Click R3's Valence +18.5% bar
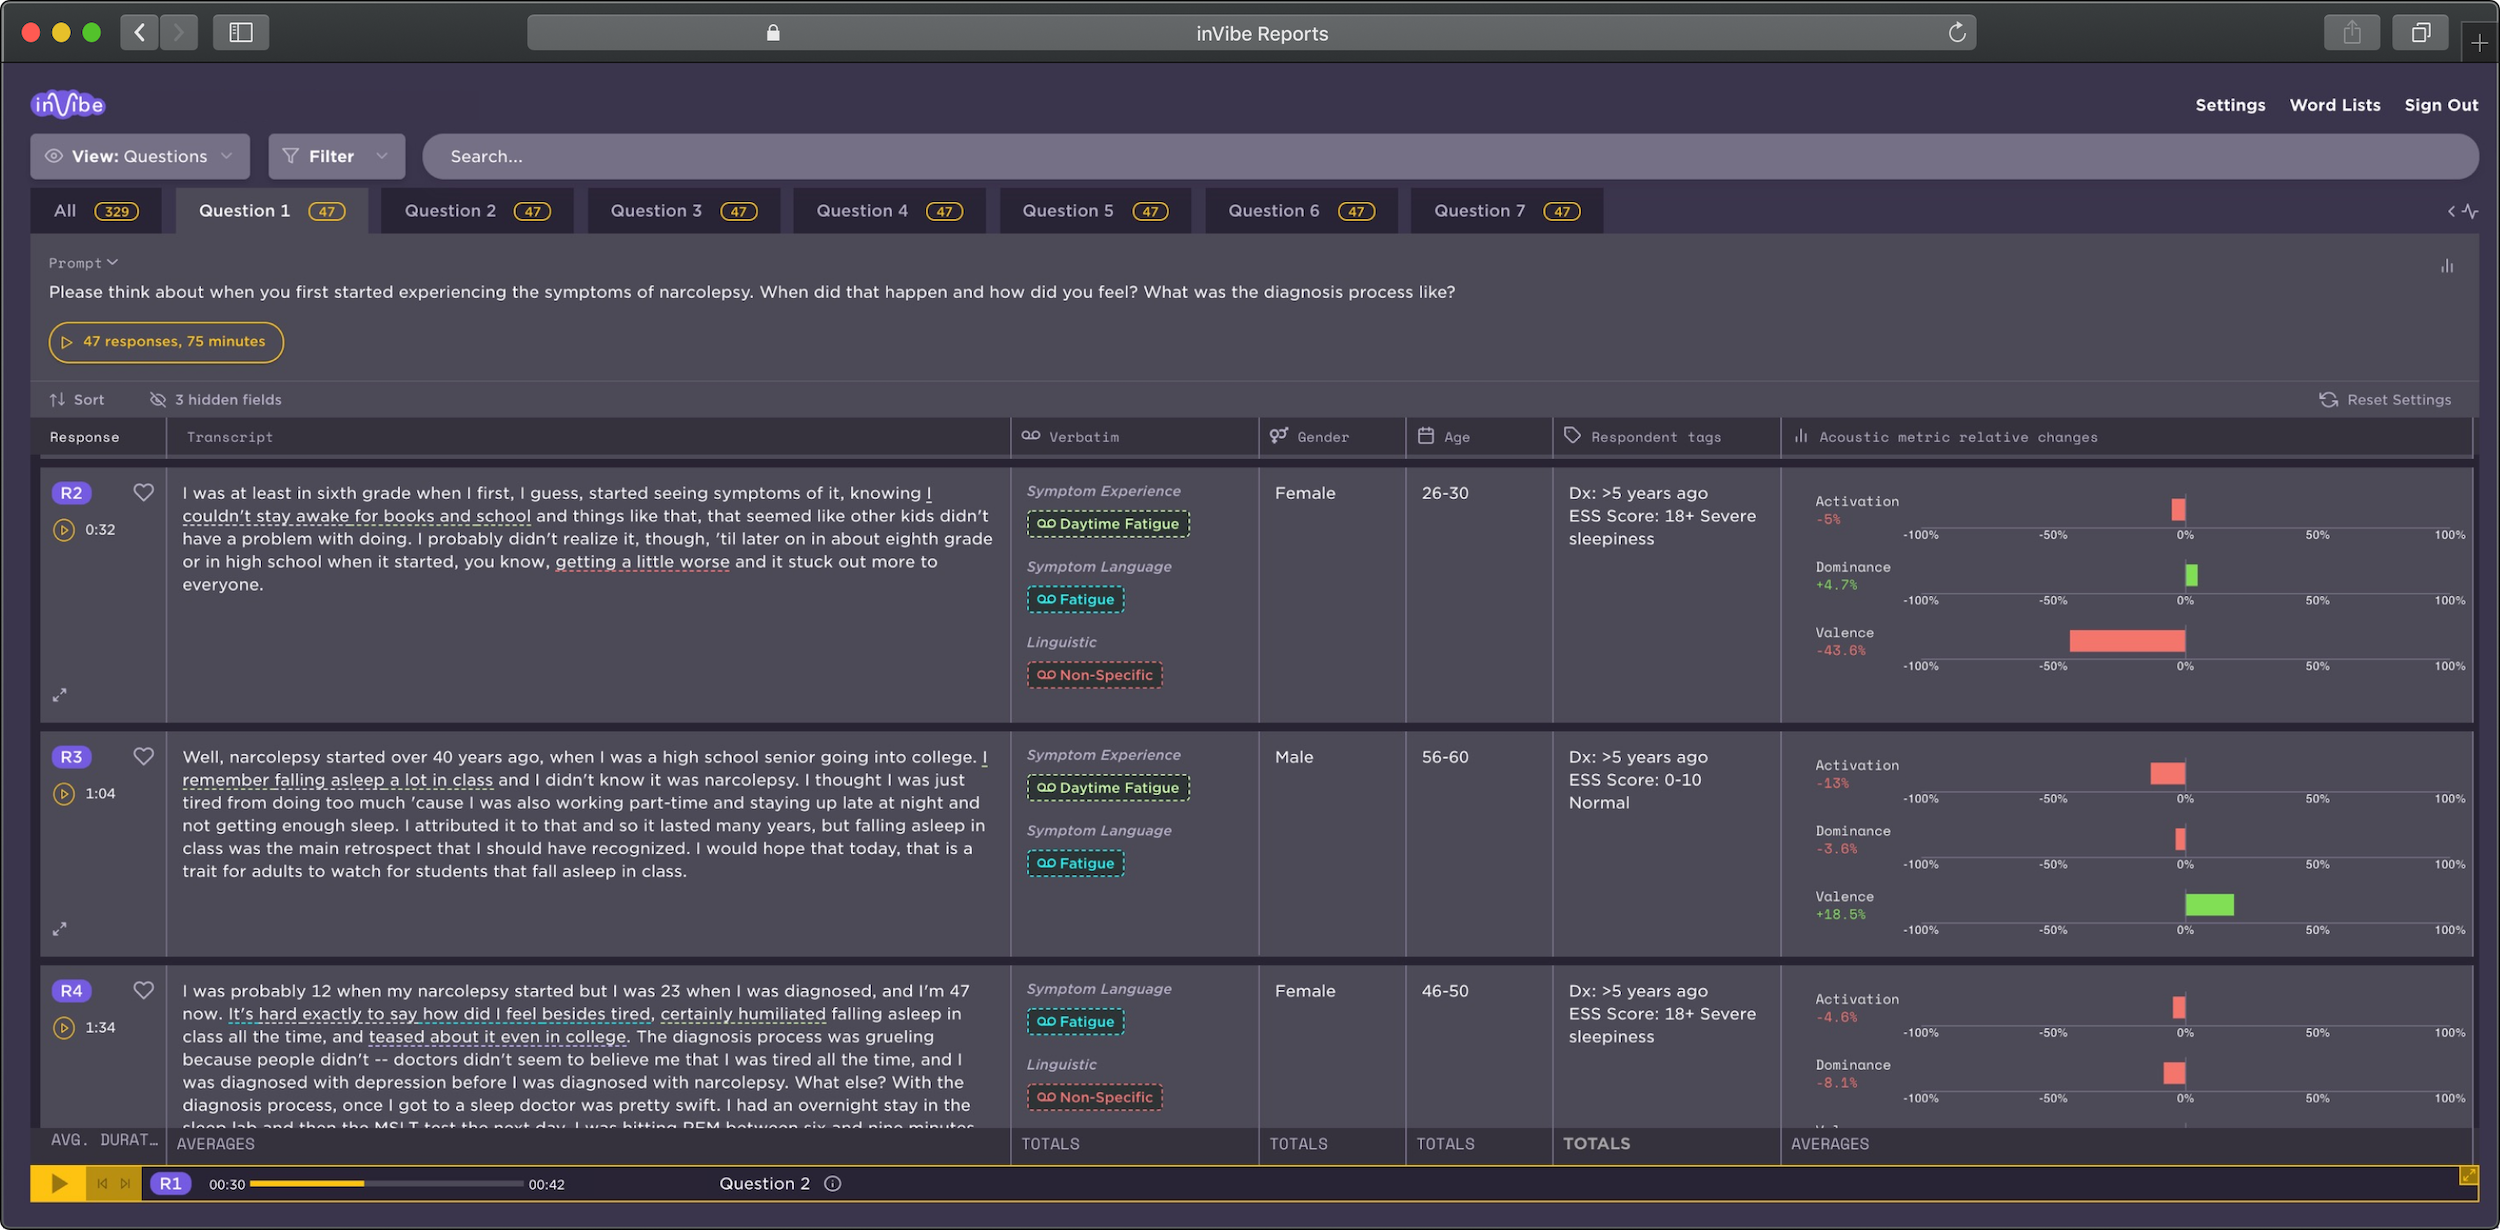Viewport: 2500px width, 1230px height. pyautogui.click(x=2209, y=905)
